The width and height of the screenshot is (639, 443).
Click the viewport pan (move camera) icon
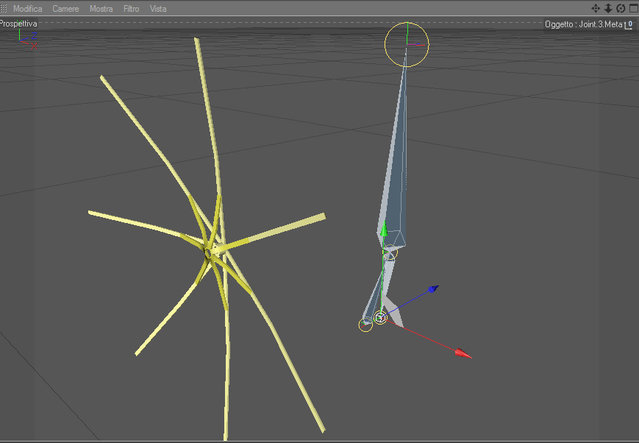pyautogui.click(x=595, y=8)
